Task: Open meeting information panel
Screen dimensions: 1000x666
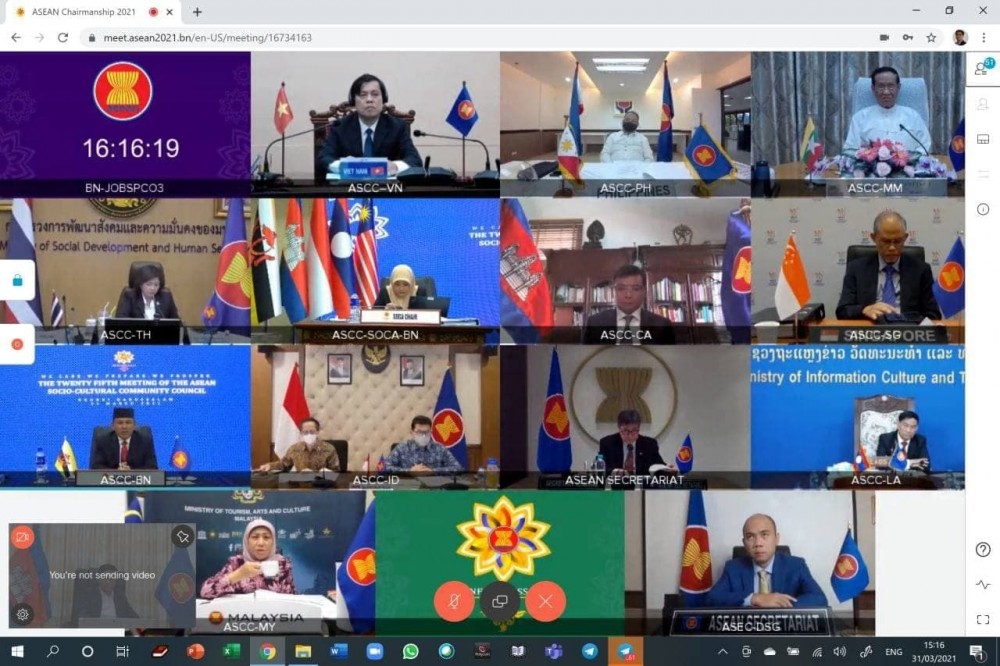Action: [x=983, y=209]
